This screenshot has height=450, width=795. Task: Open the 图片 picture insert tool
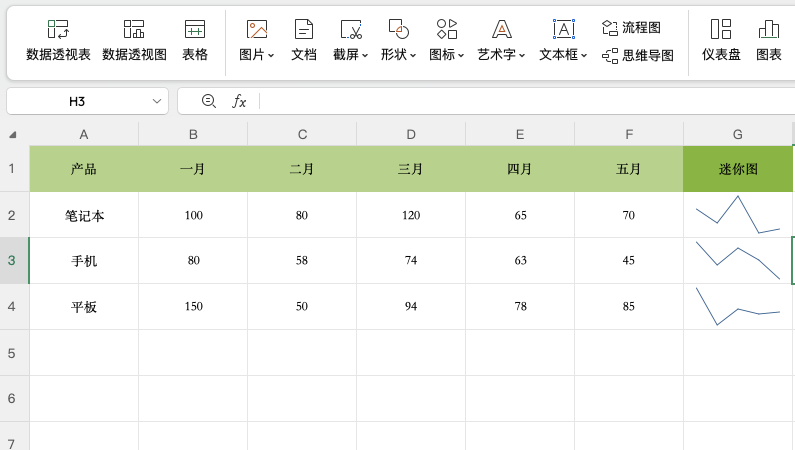point(257,41)
